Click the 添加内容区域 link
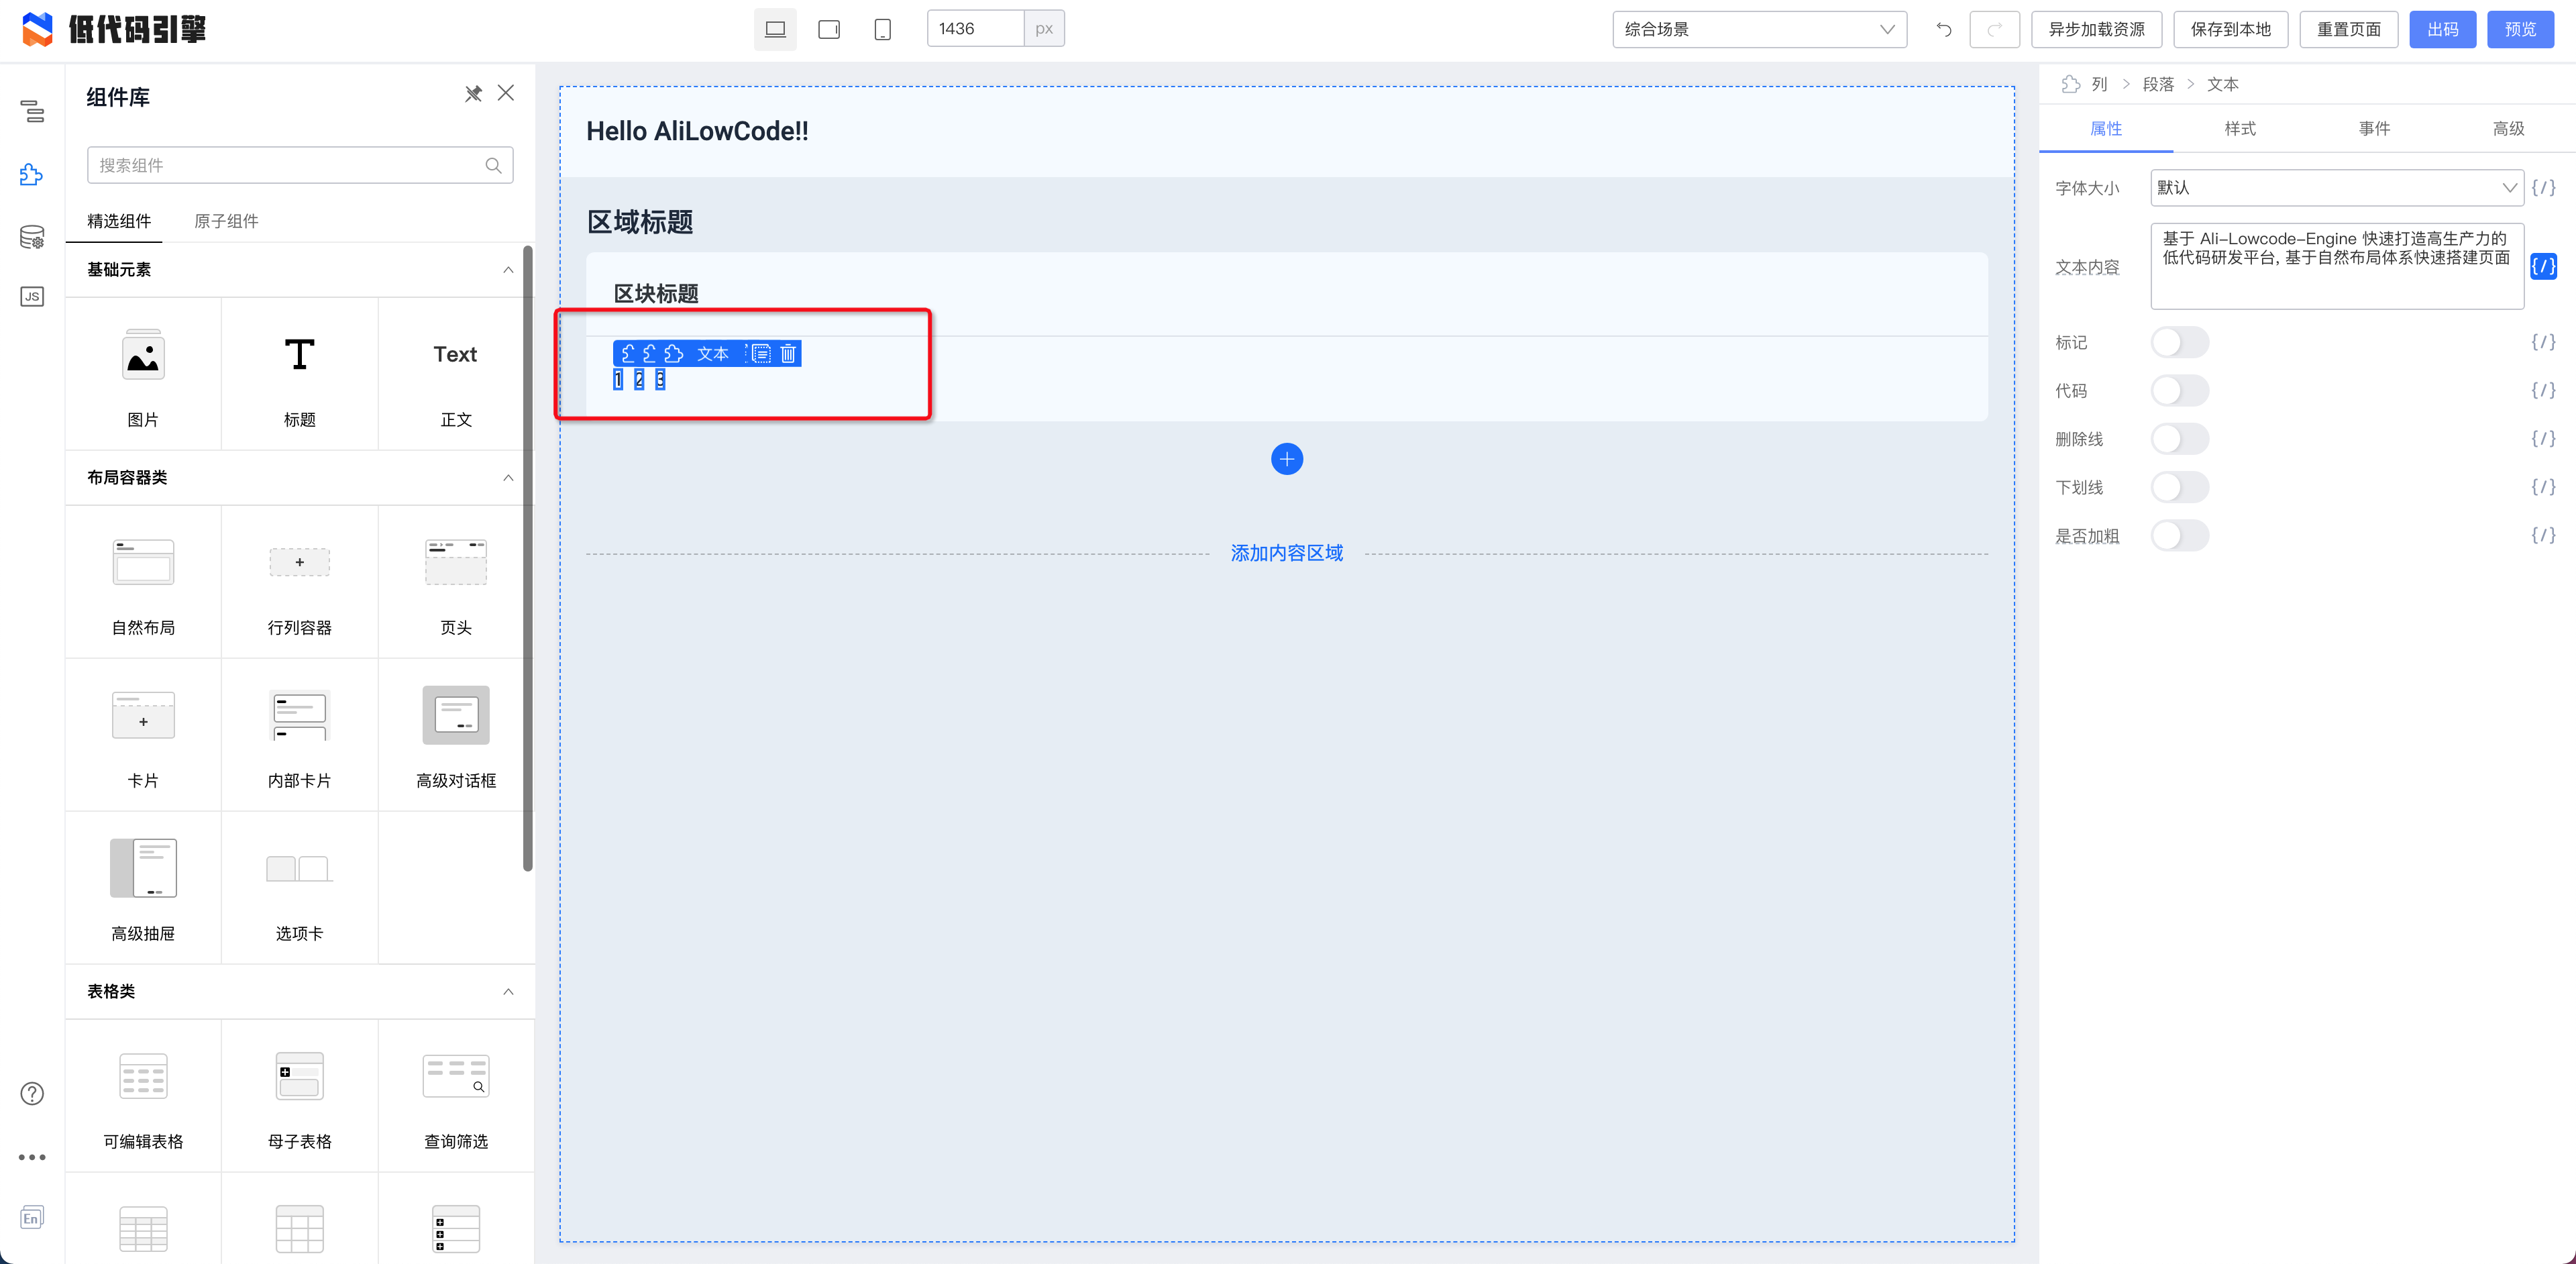2576x1264 pixels. [x=1286, y=553]
